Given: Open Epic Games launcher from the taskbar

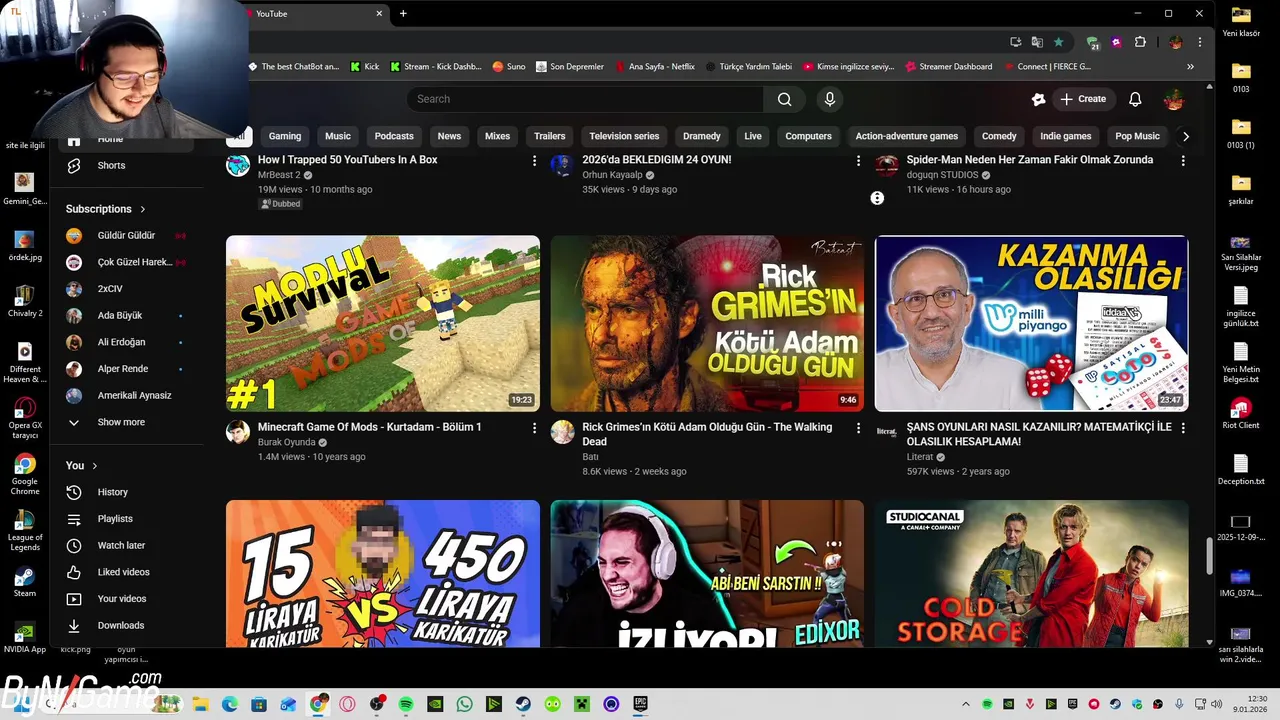Looking at the screenshot, I should click(x=640, y=704).
